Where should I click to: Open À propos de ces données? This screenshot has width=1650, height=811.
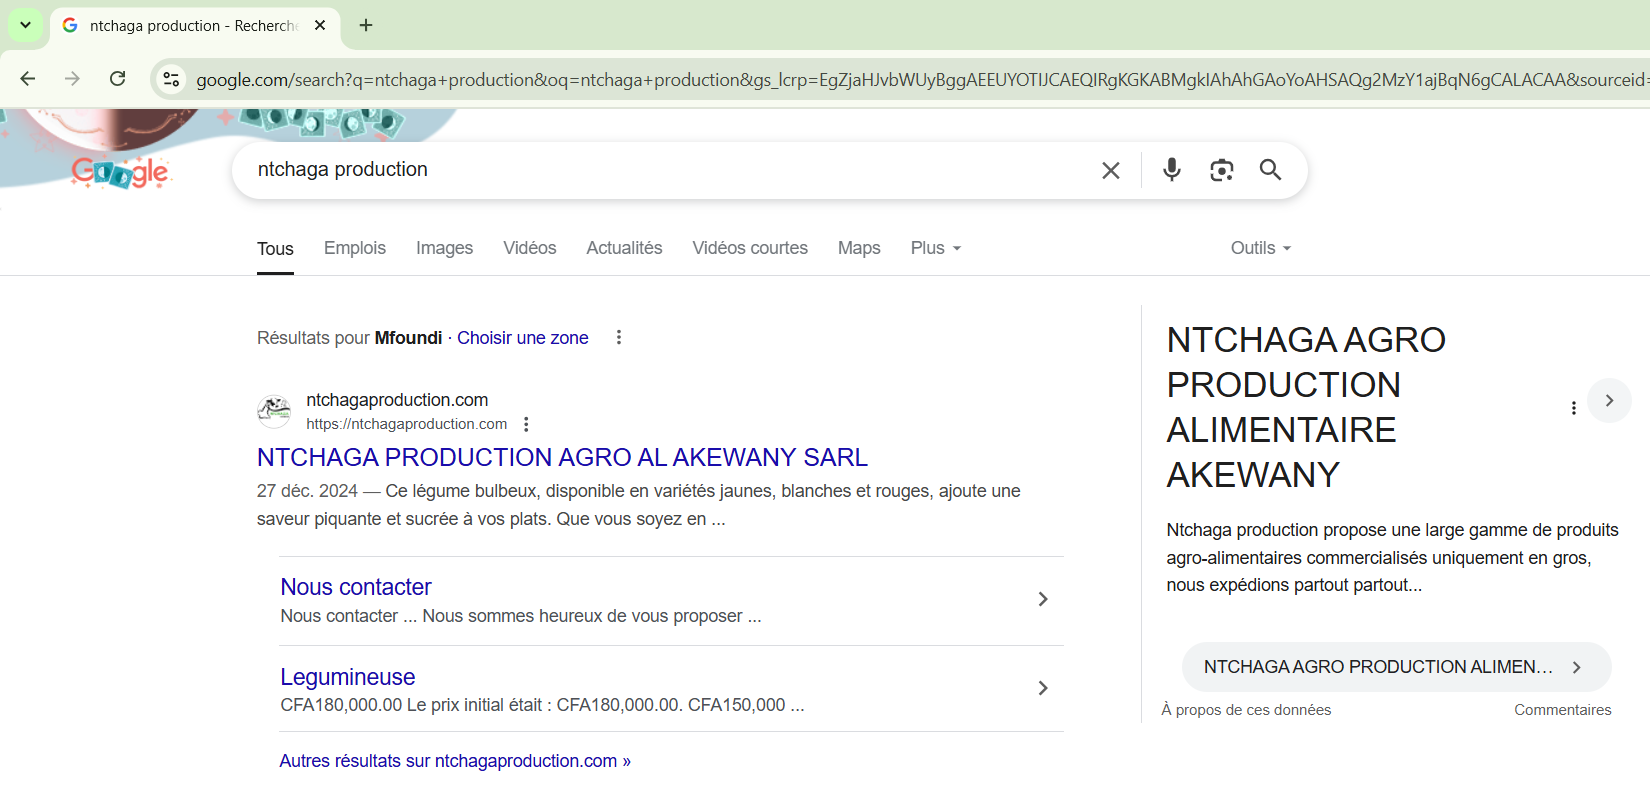(1246, 710)
